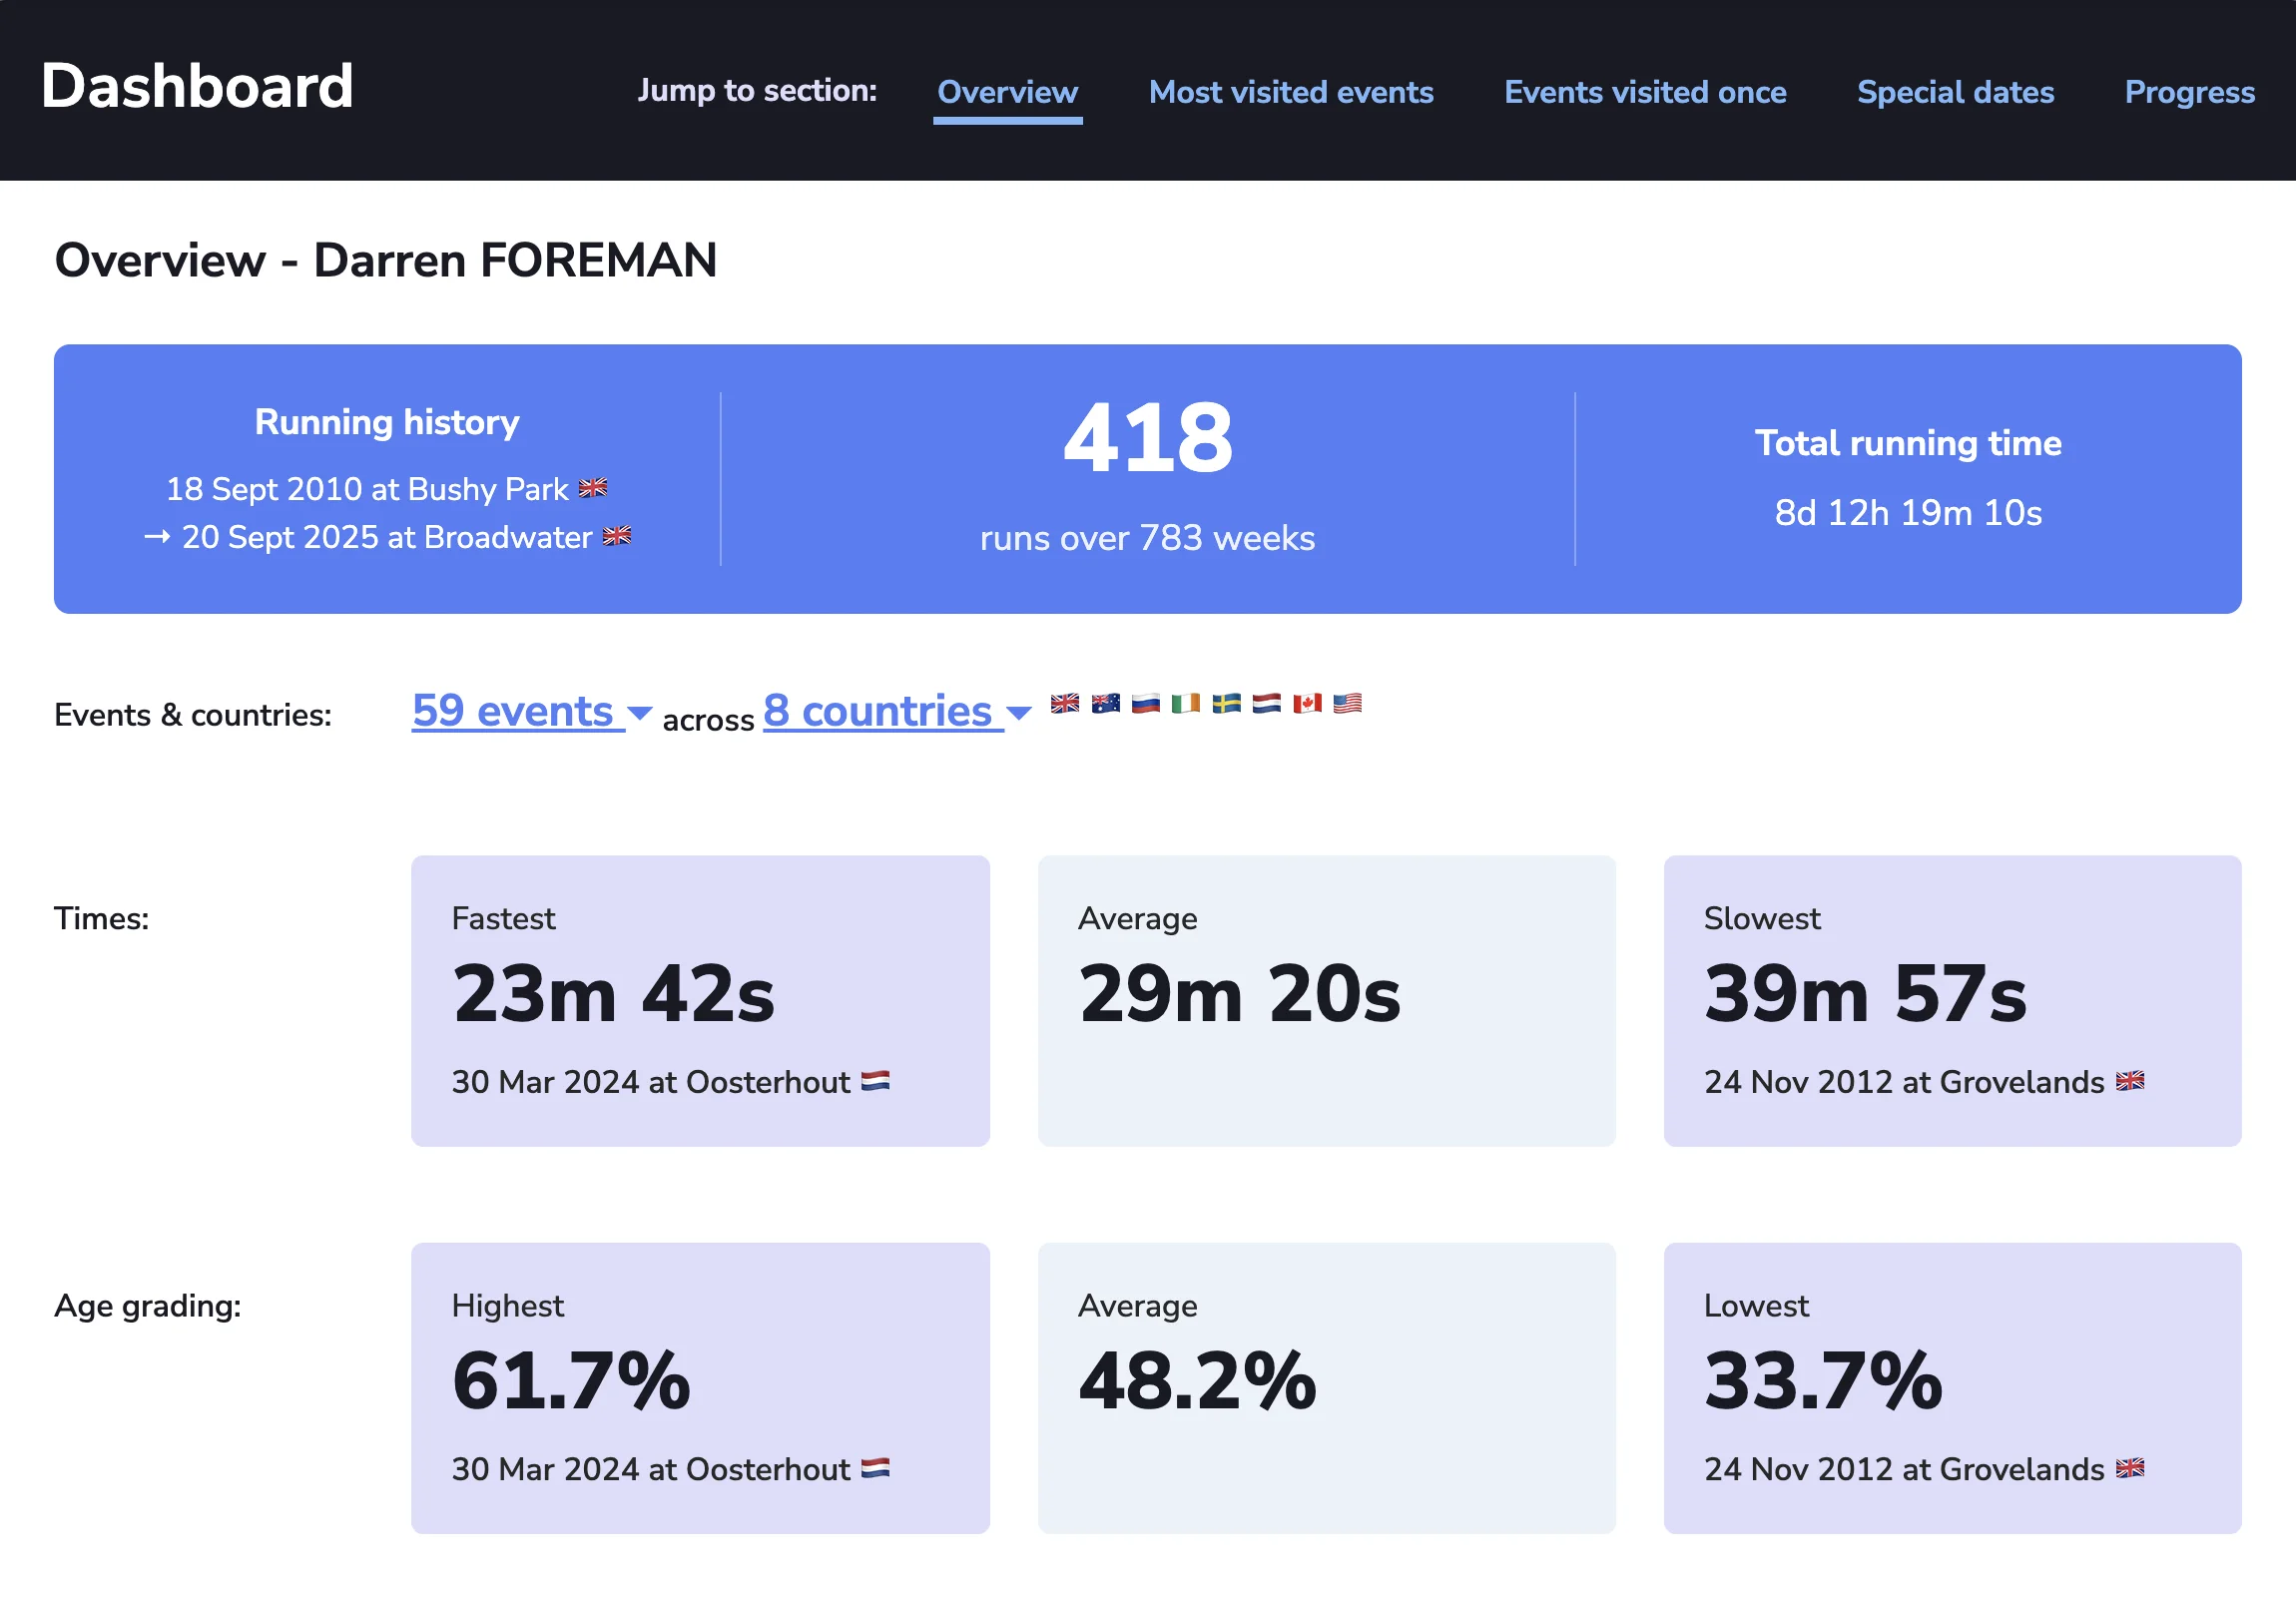
Task: Jump to Most visited events section
Action: point(1290,92)
